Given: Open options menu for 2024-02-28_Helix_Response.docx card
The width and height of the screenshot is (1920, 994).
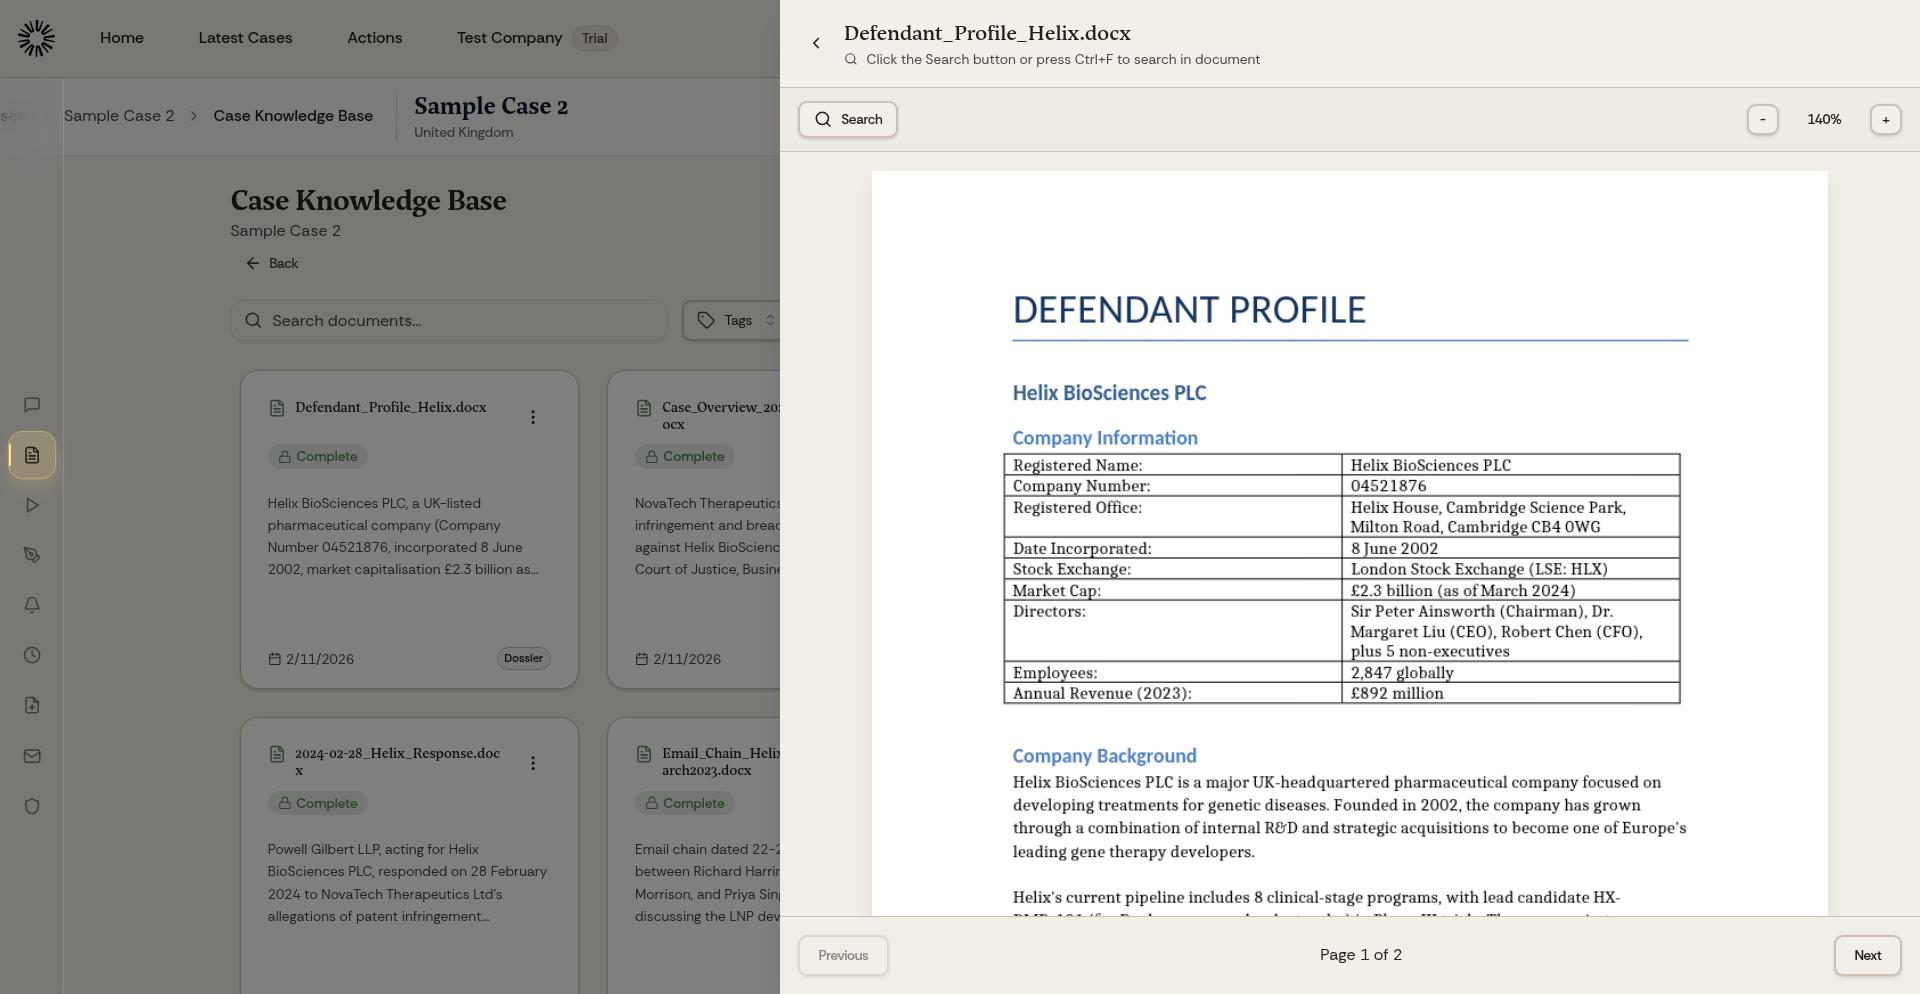Looking at the screenshot, I should click(x=533, y=763).
